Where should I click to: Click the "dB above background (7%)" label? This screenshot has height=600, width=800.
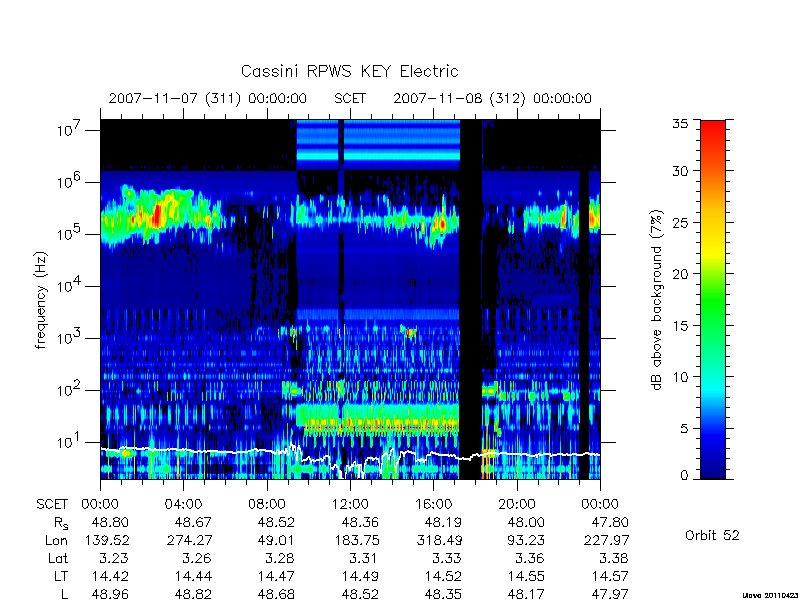657,300
